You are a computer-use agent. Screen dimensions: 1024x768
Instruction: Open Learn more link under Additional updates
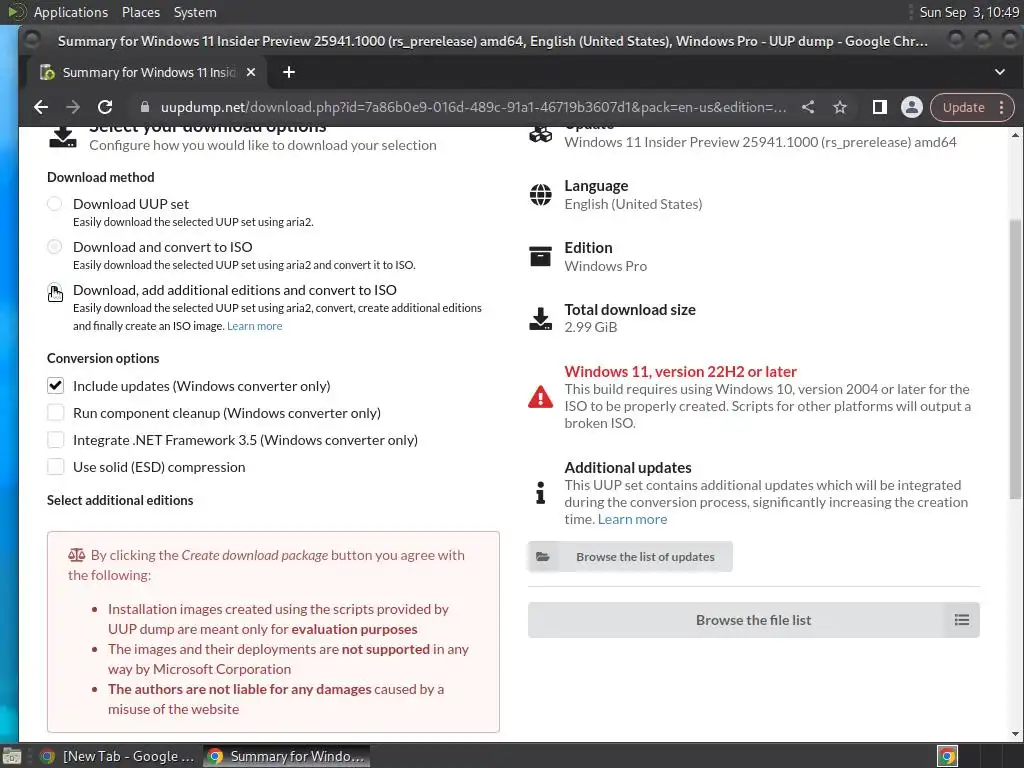(632, 519)
